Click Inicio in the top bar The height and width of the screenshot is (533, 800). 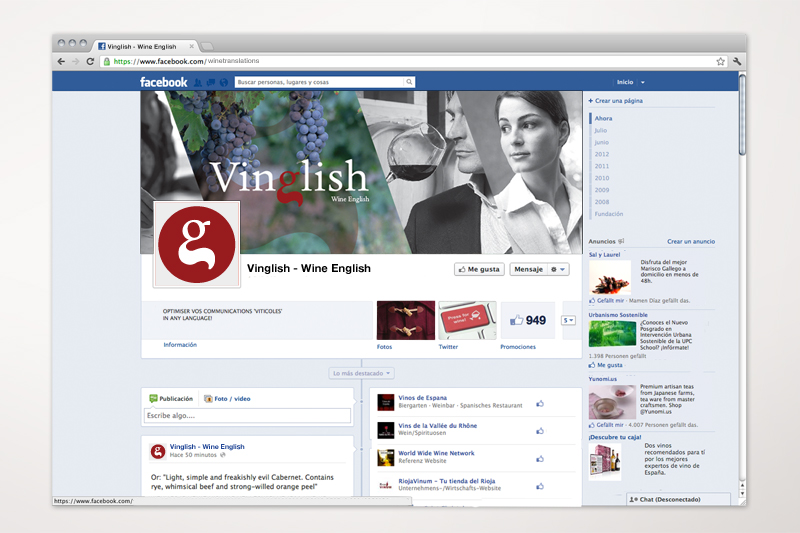625,82
